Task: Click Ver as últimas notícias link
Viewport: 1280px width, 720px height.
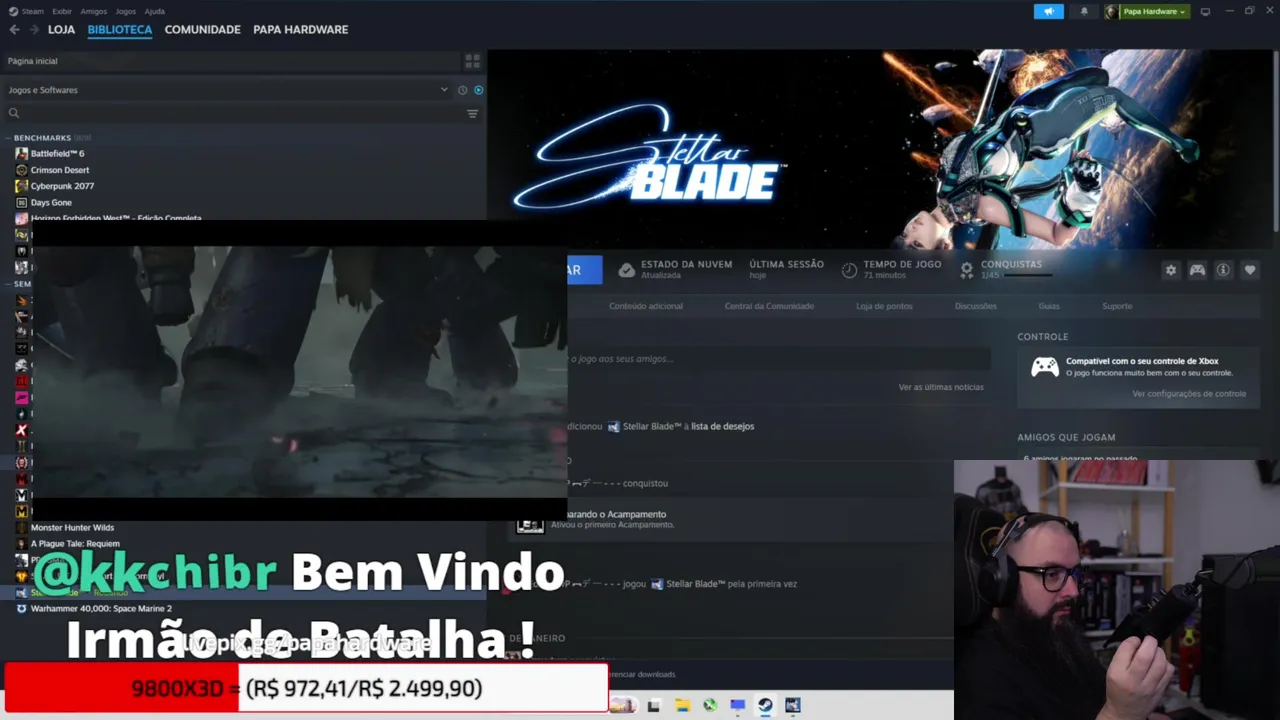Action: [941, 387]
